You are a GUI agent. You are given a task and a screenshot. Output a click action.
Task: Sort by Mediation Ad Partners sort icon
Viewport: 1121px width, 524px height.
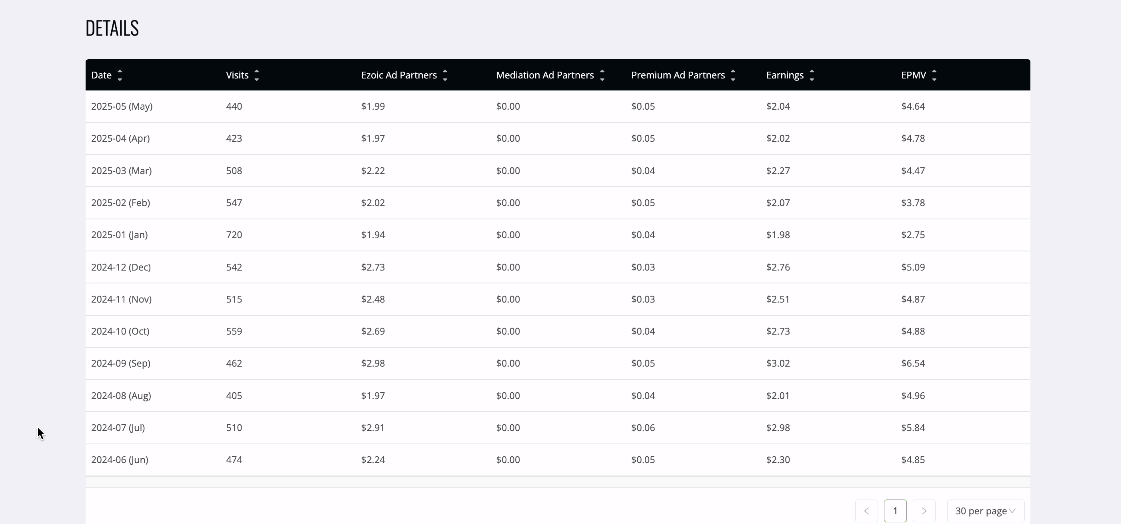click(602, 75)
